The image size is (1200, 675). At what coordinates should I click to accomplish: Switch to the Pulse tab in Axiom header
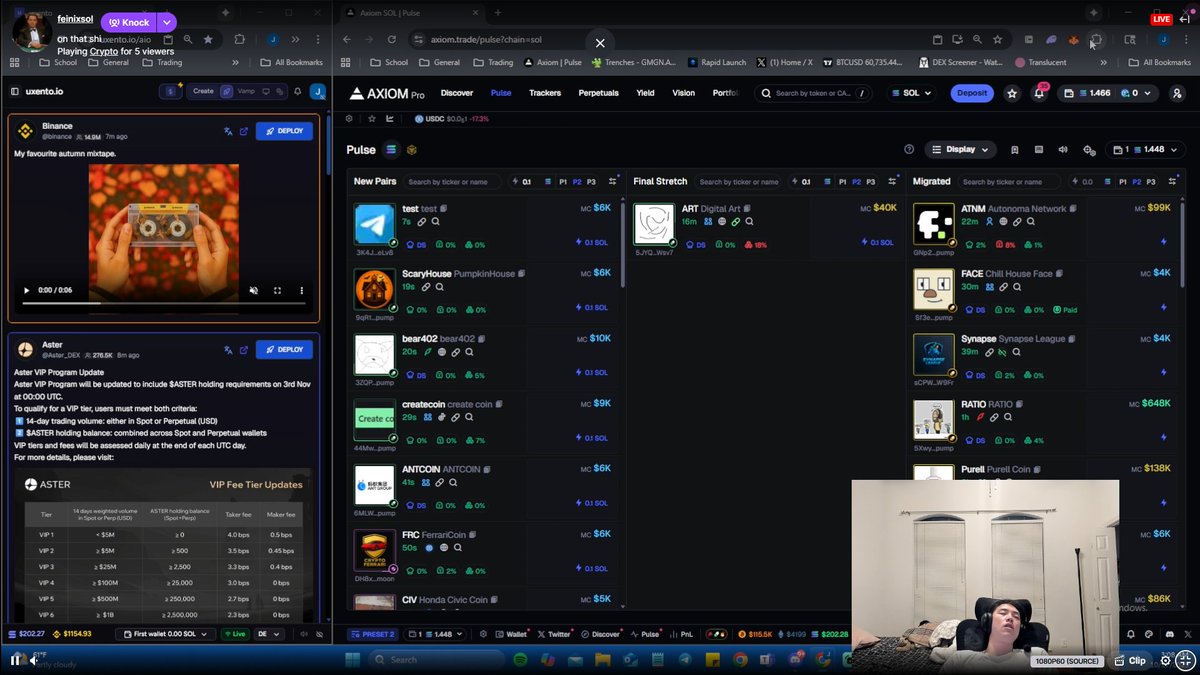[501, 93]
